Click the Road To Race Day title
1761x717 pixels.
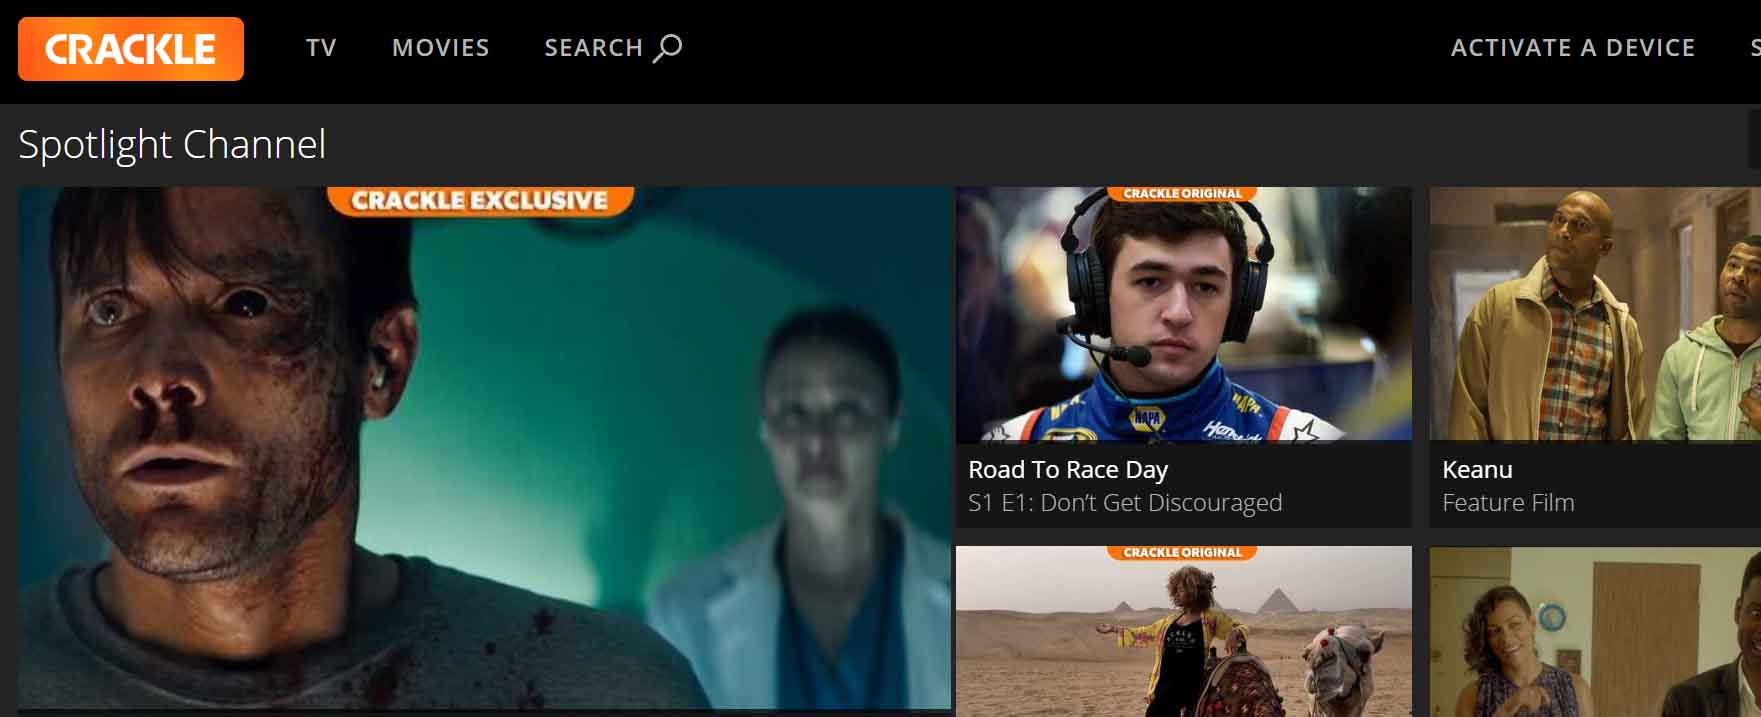pos(1068,470)
